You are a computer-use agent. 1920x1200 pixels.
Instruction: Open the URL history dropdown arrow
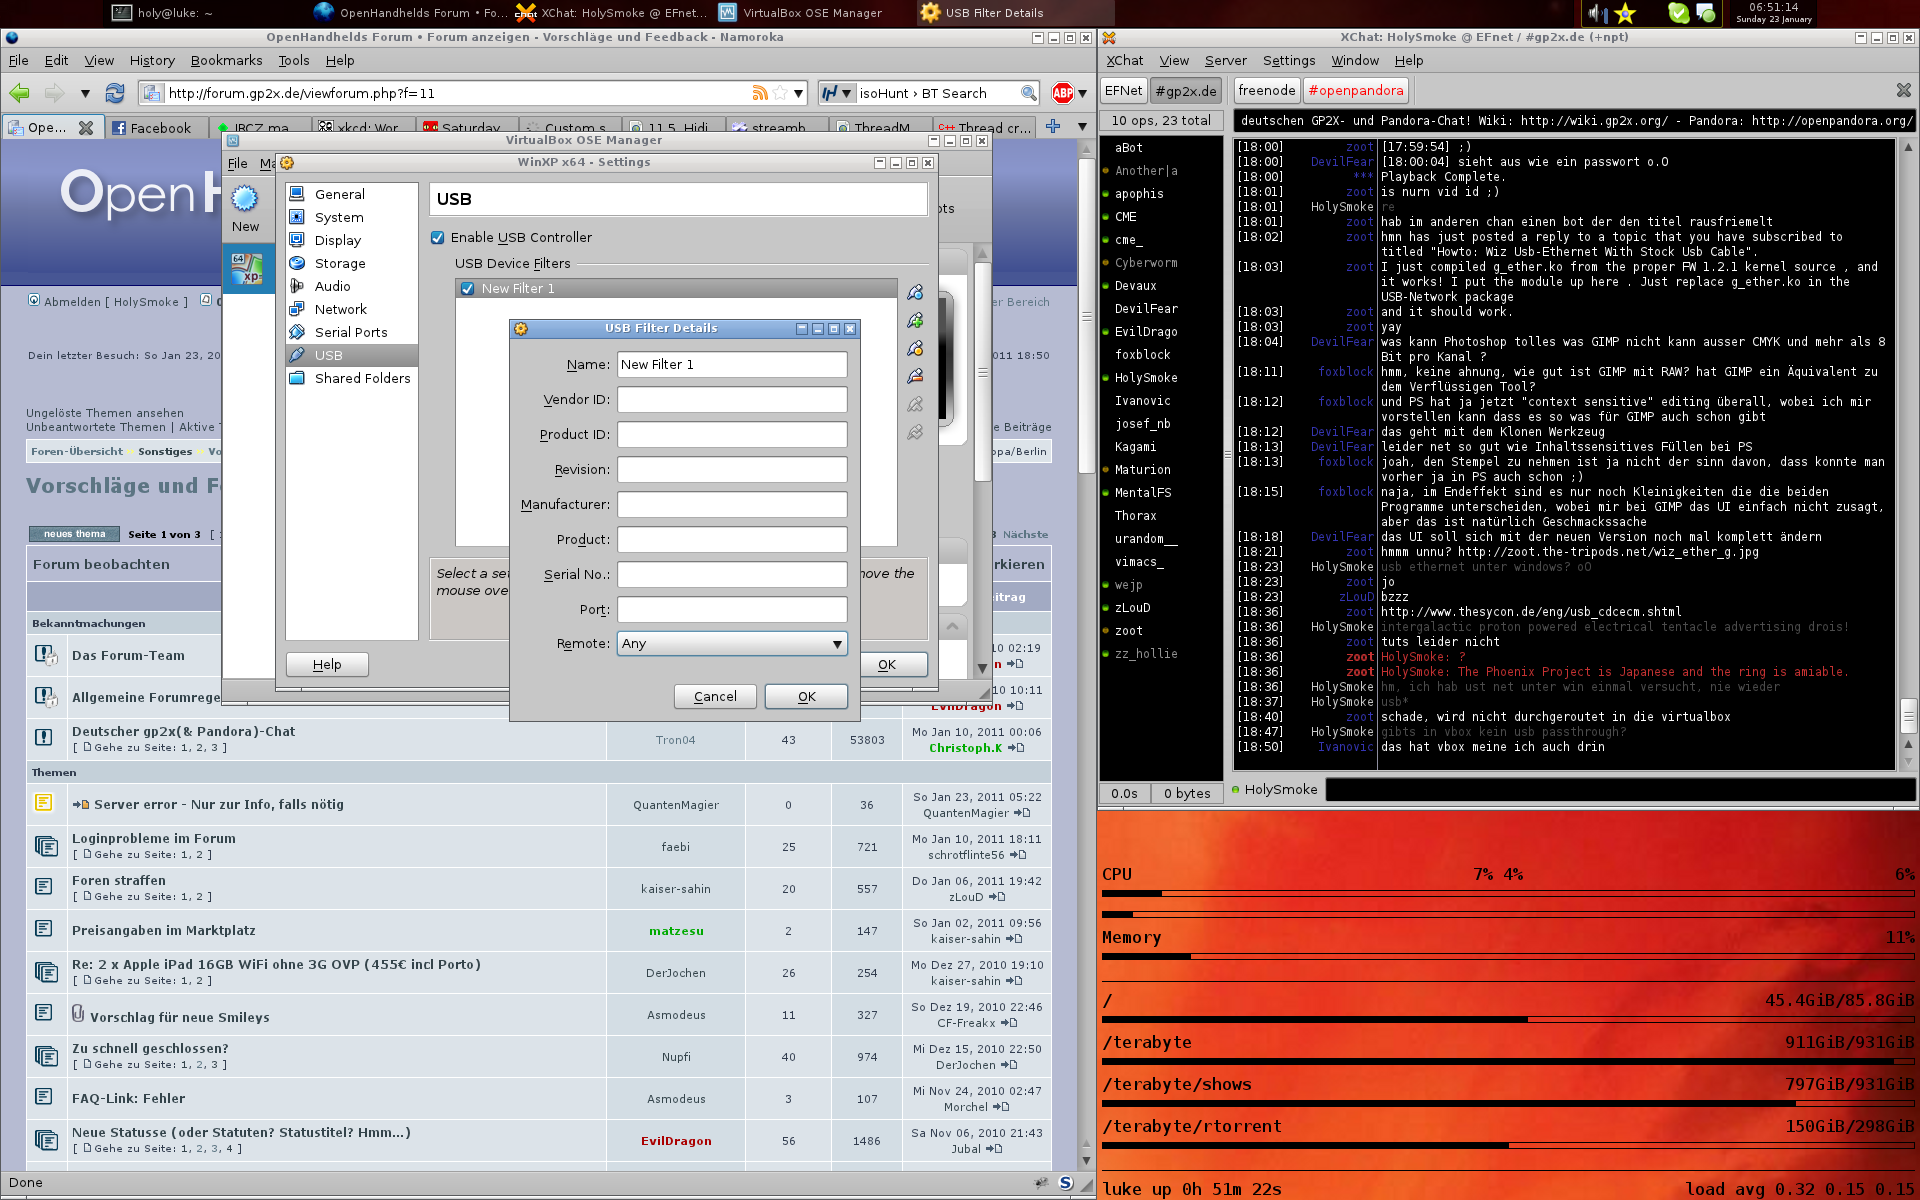pos(798,93)
